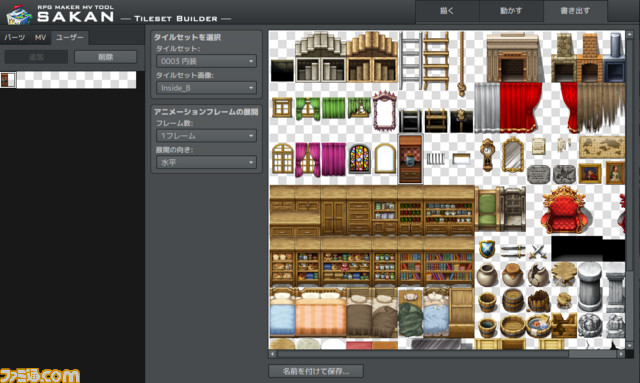Pick the stained glass window tile
Viewport: 640px width, 383px height.
pyautogui.click(x=360, y=159)
